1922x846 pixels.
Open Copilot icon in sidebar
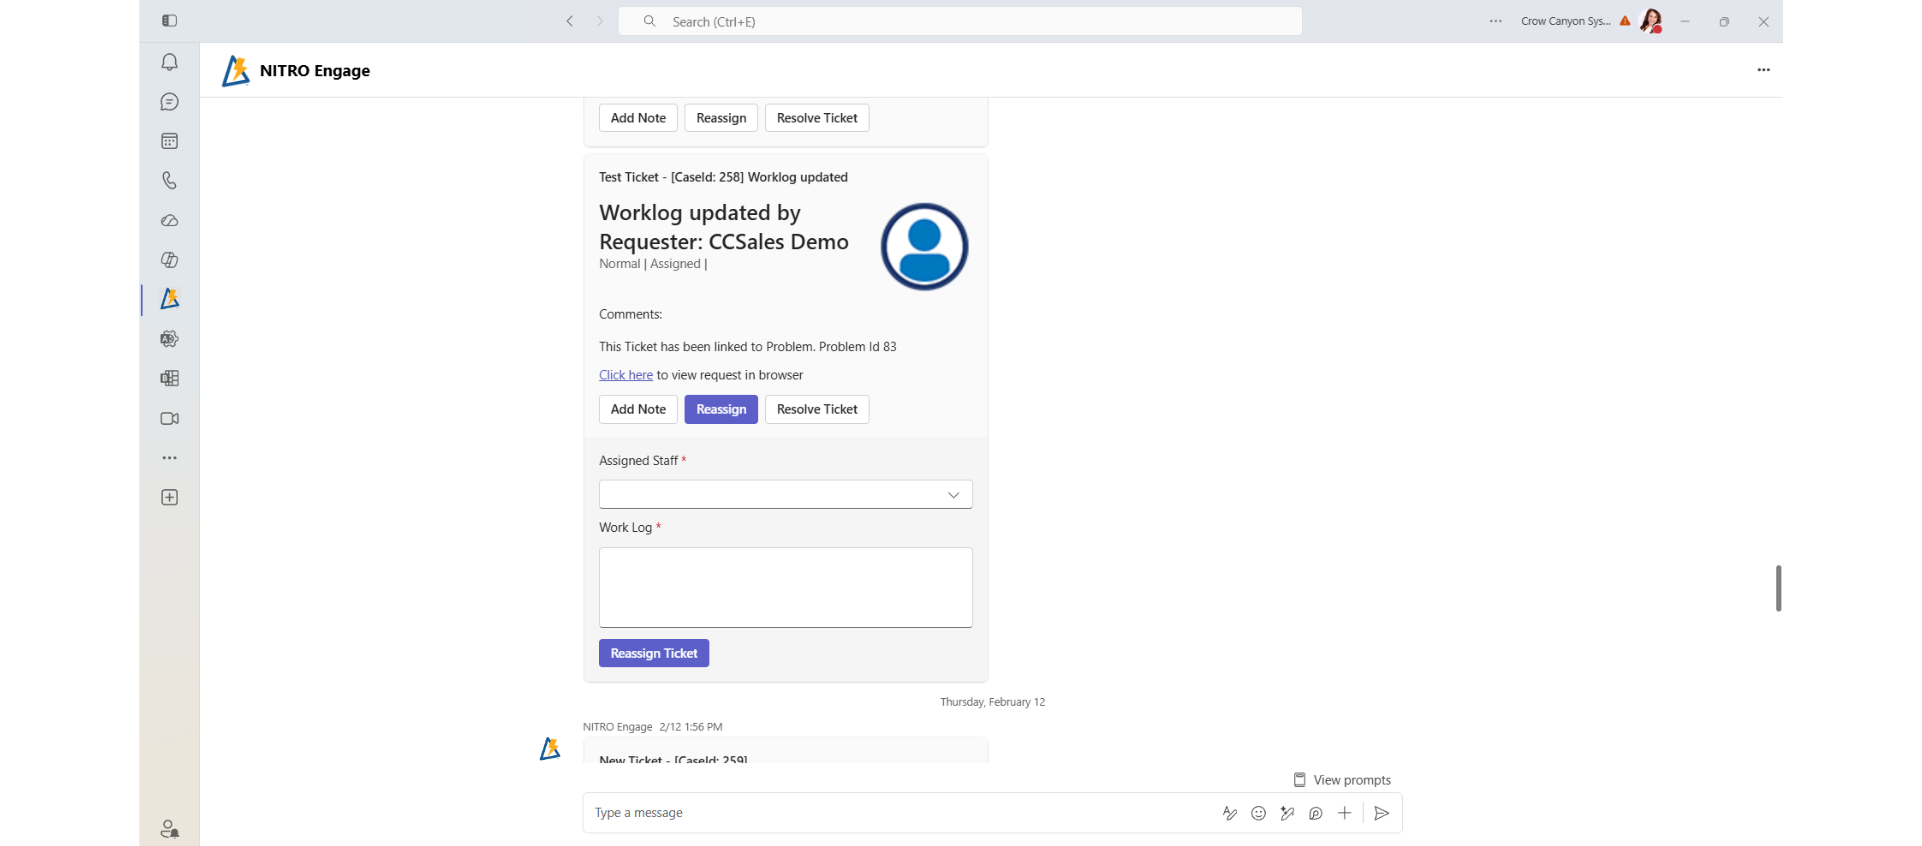170,260
